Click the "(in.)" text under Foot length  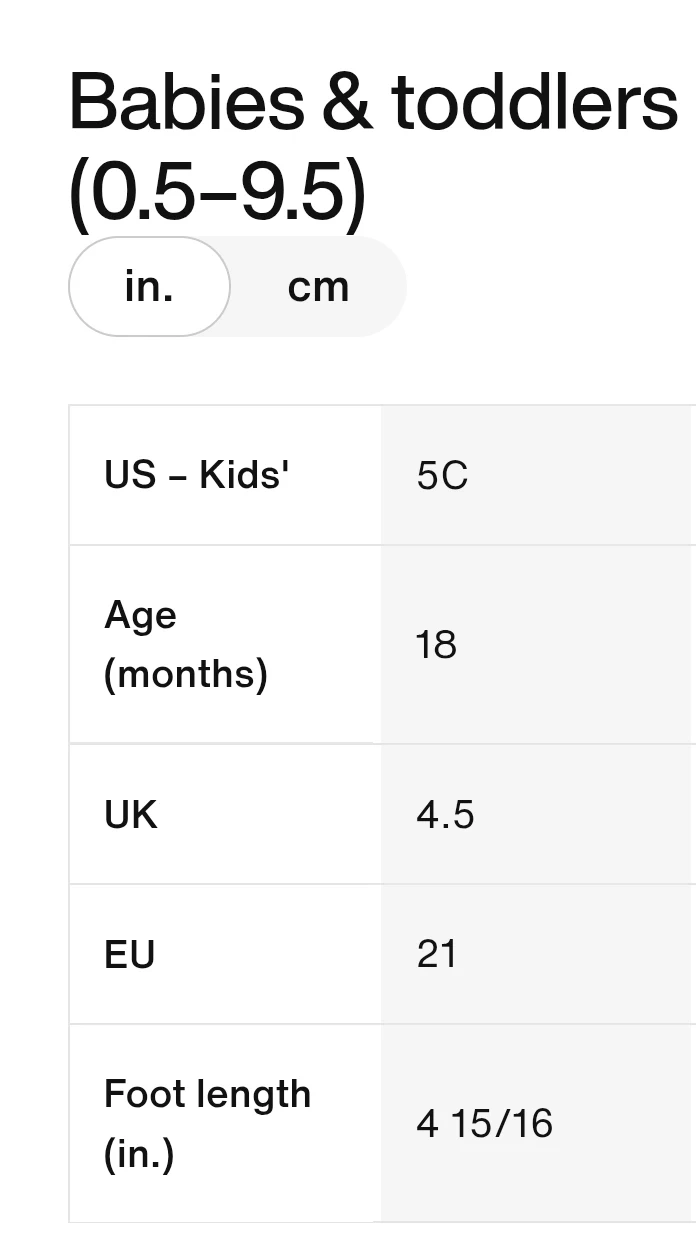tap(139, 1154)
